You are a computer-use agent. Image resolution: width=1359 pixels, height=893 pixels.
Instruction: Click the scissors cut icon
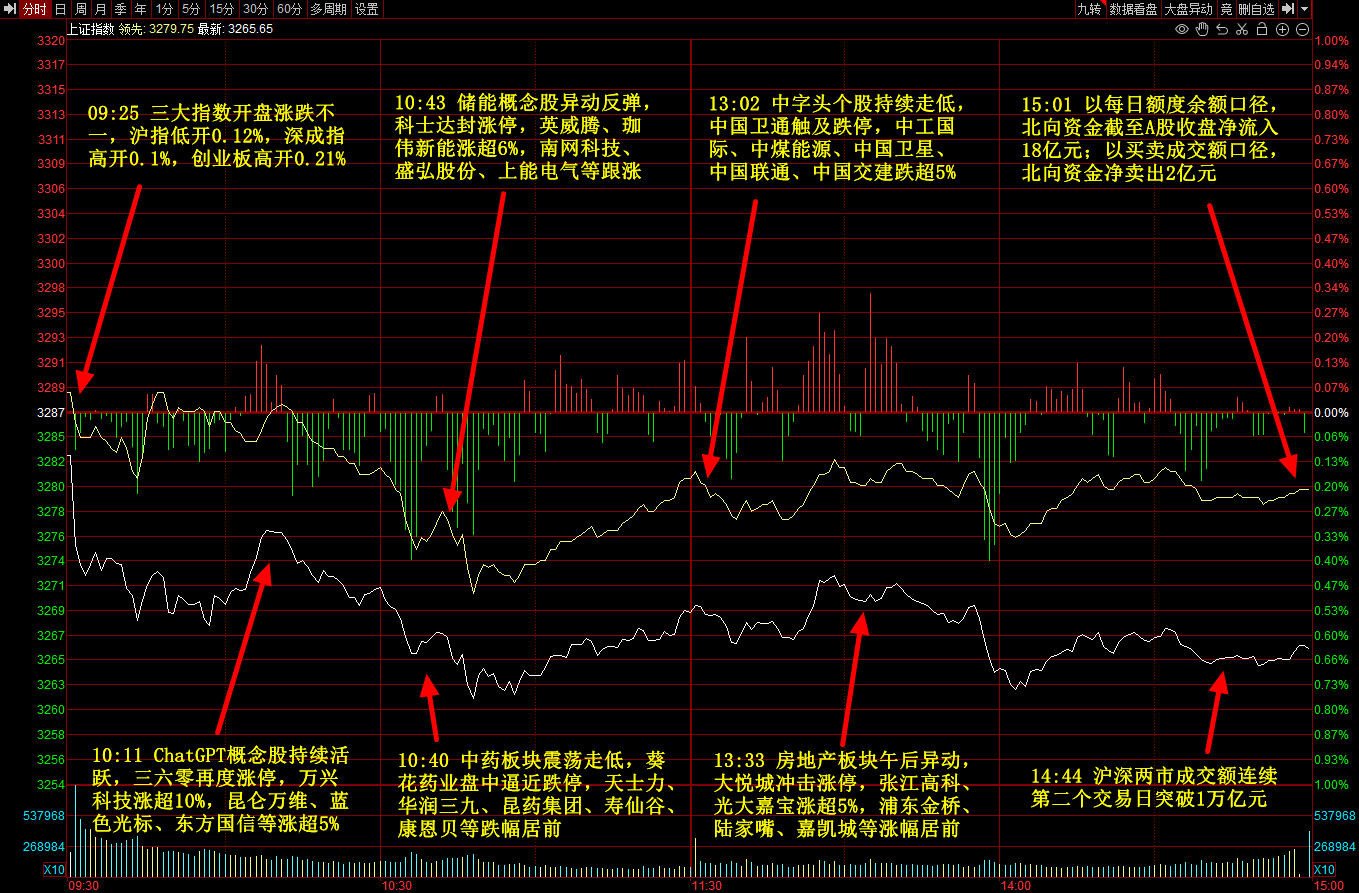coord(1242,29)
